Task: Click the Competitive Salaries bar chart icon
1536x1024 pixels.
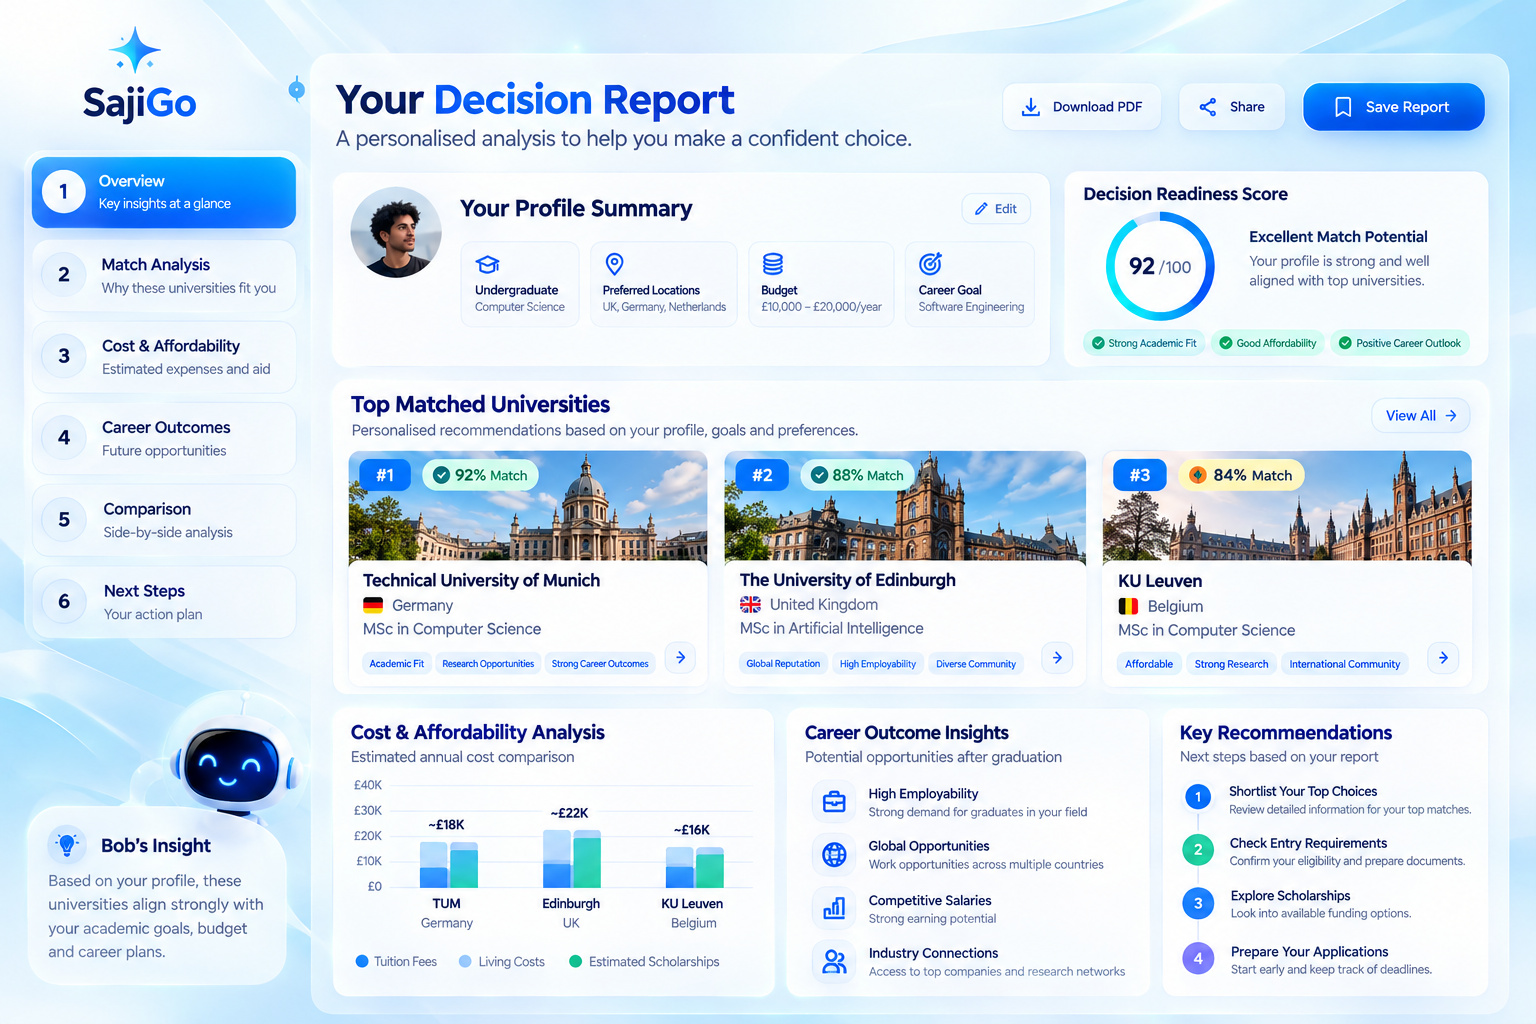Action: click(834, 908)
